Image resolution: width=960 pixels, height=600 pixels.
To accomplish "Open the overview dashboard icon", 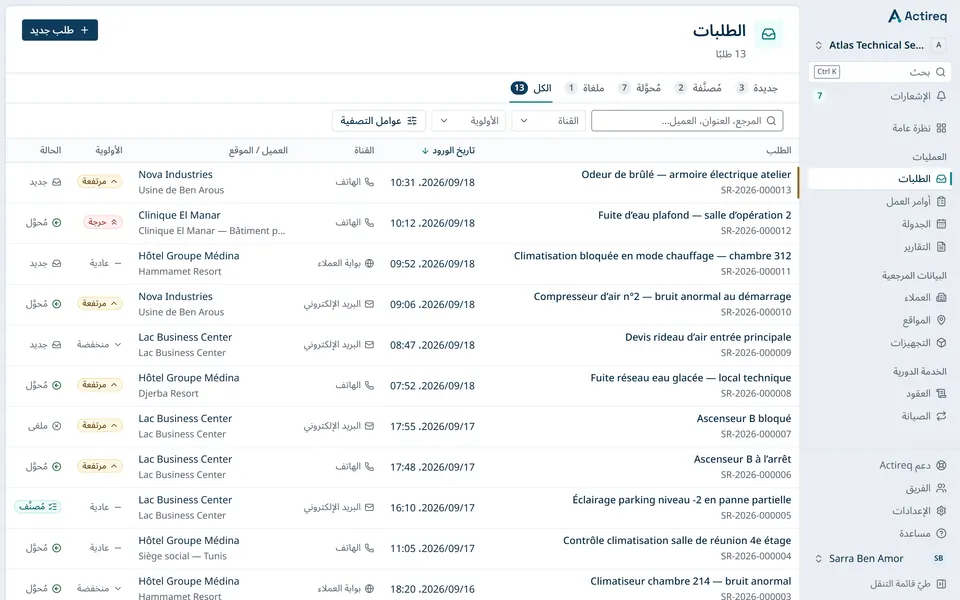I will point(941,128).
